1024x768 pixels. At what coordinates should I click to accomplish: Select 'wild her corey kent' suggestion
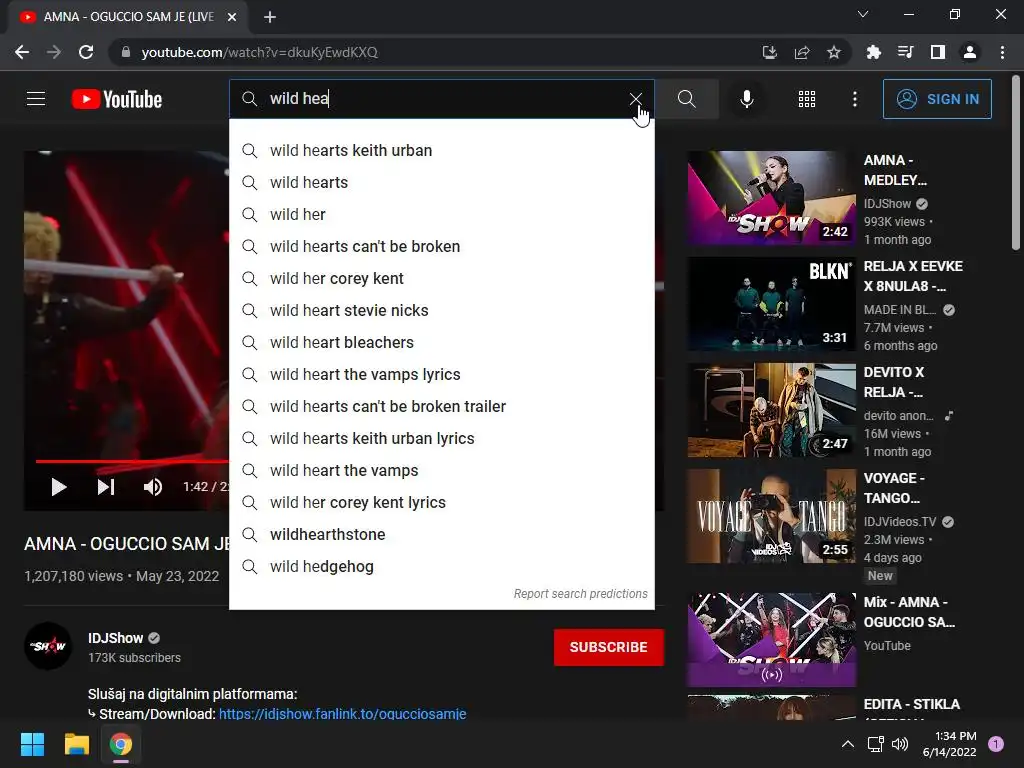(x=441, y=278)
